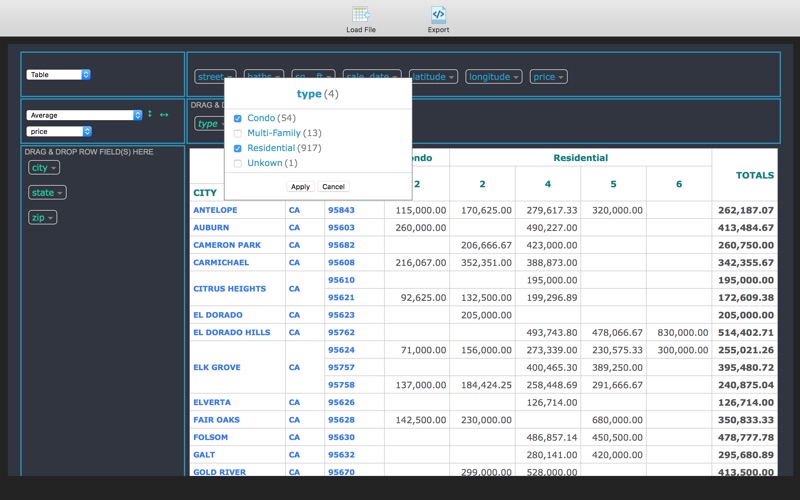The height and width of the screenshot is (500, 800).
Task: Open the price attribute dropdown
Action: coord(59,132)
